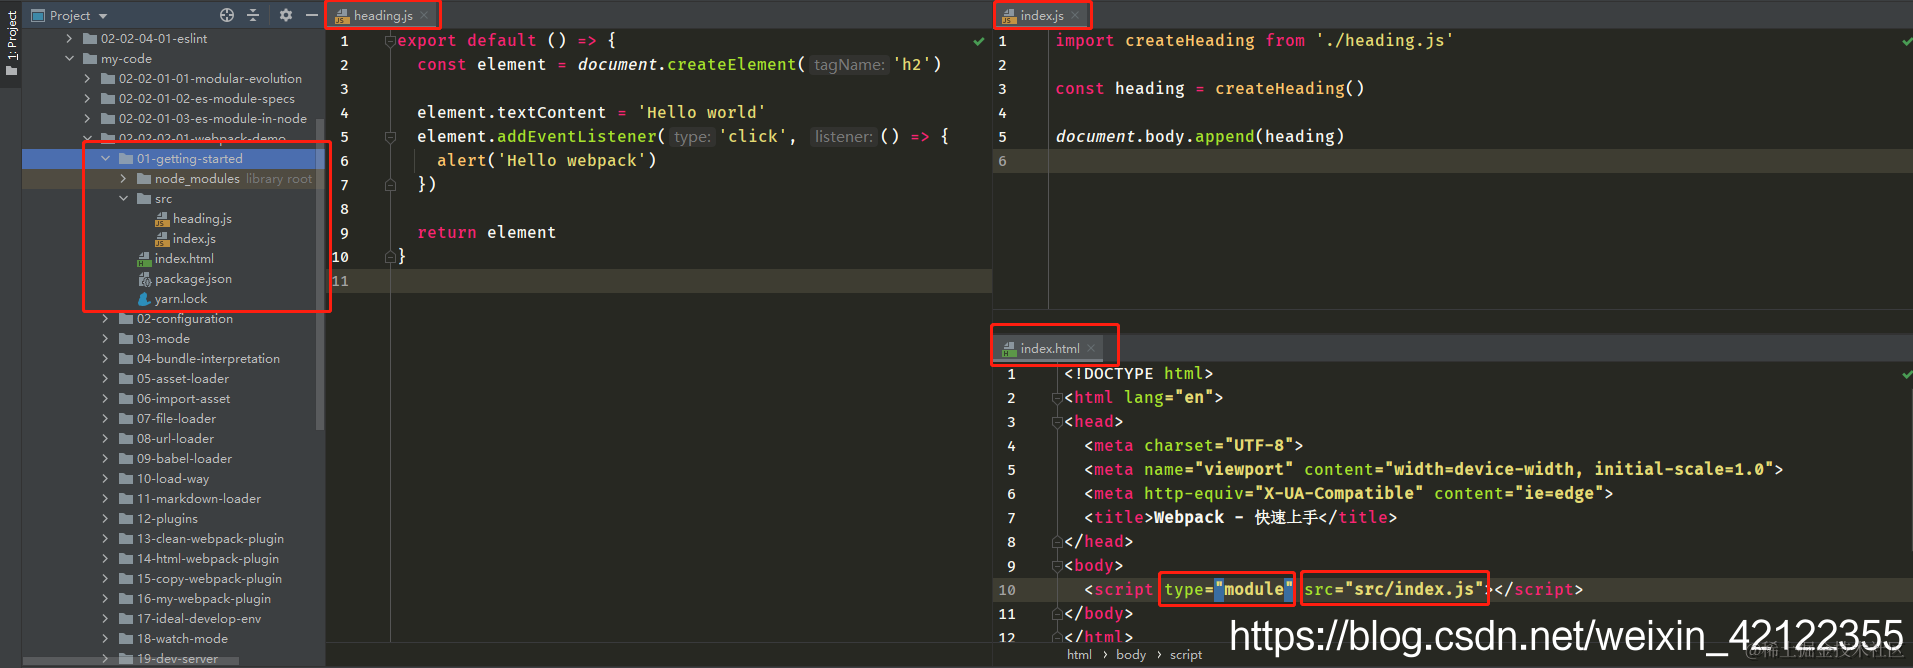Click the my-code folder icon
This screenshot has height=668, width=1913.
pos(90,59)
